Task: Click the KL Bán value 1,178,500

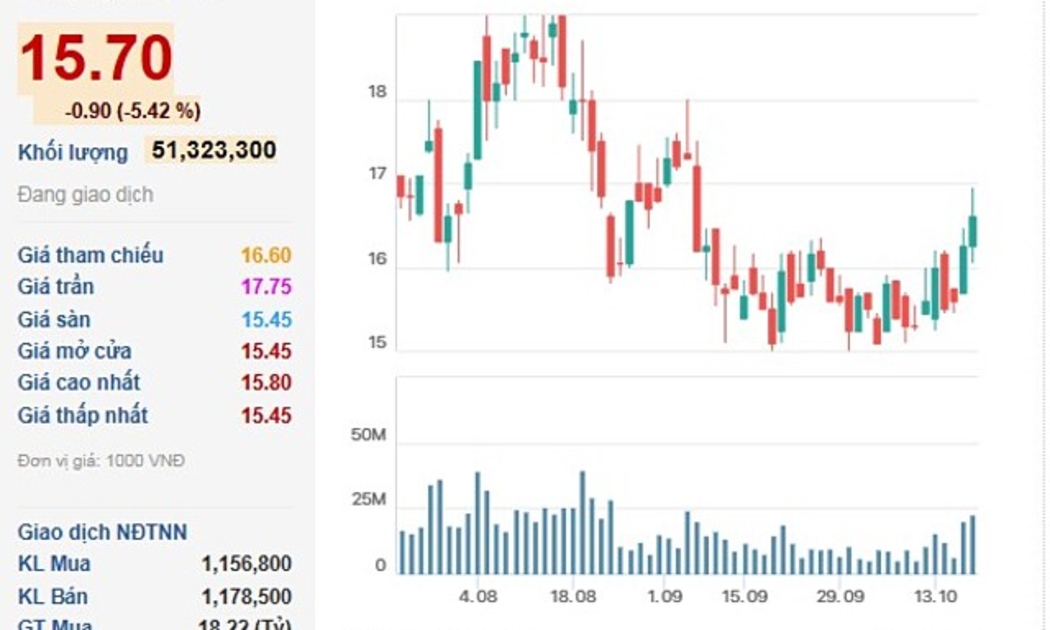Action: (246, 597)
